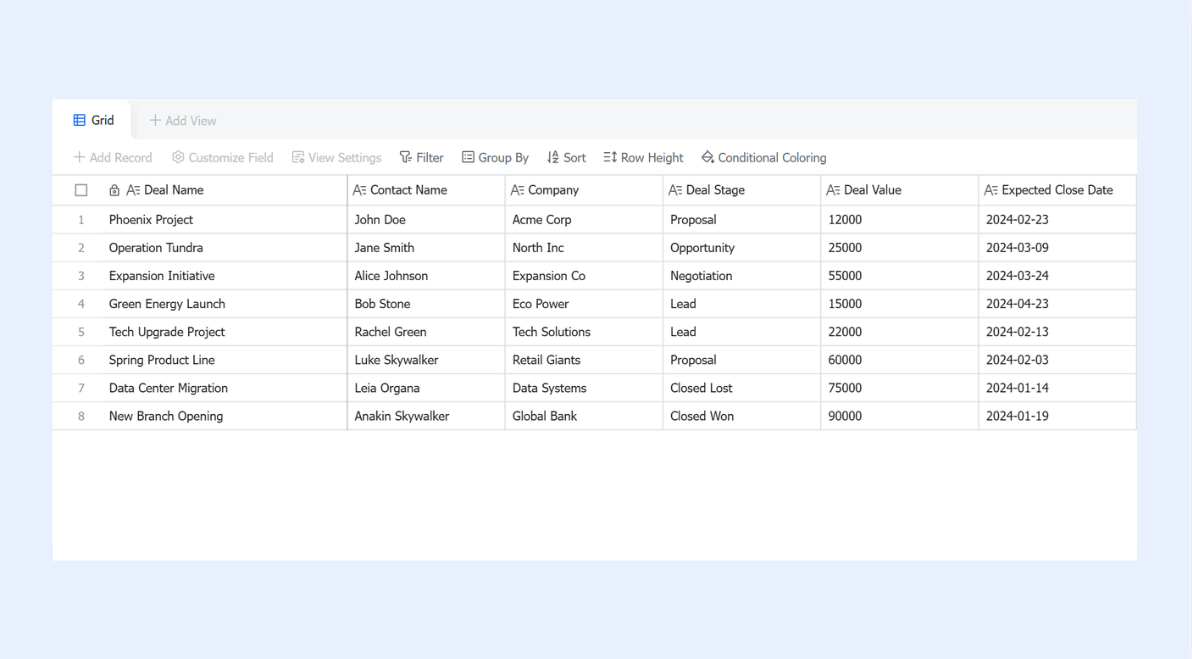Select the Spring Product Line cell
1192x659 pixels.
coord(224,360)
